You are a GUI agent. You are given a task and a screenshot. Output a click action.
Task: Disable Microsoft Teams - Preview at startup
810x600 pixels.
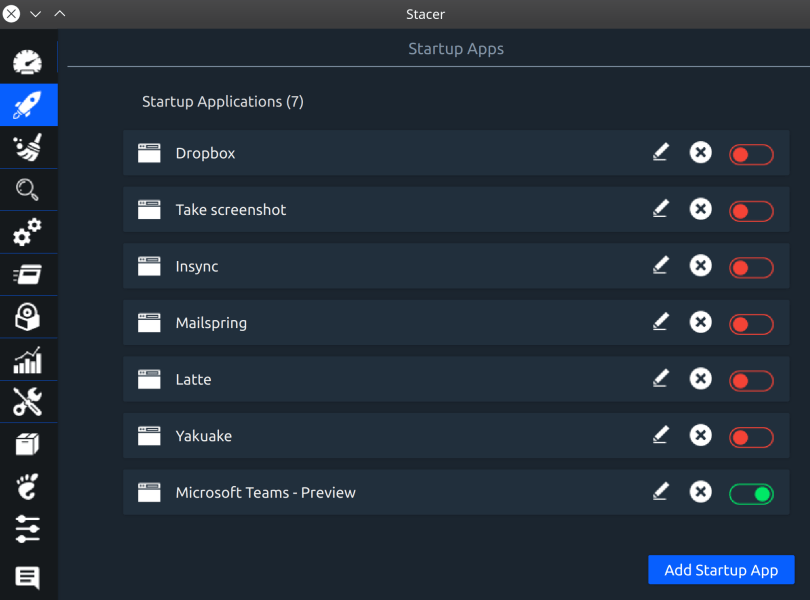[x=751, y=494]
